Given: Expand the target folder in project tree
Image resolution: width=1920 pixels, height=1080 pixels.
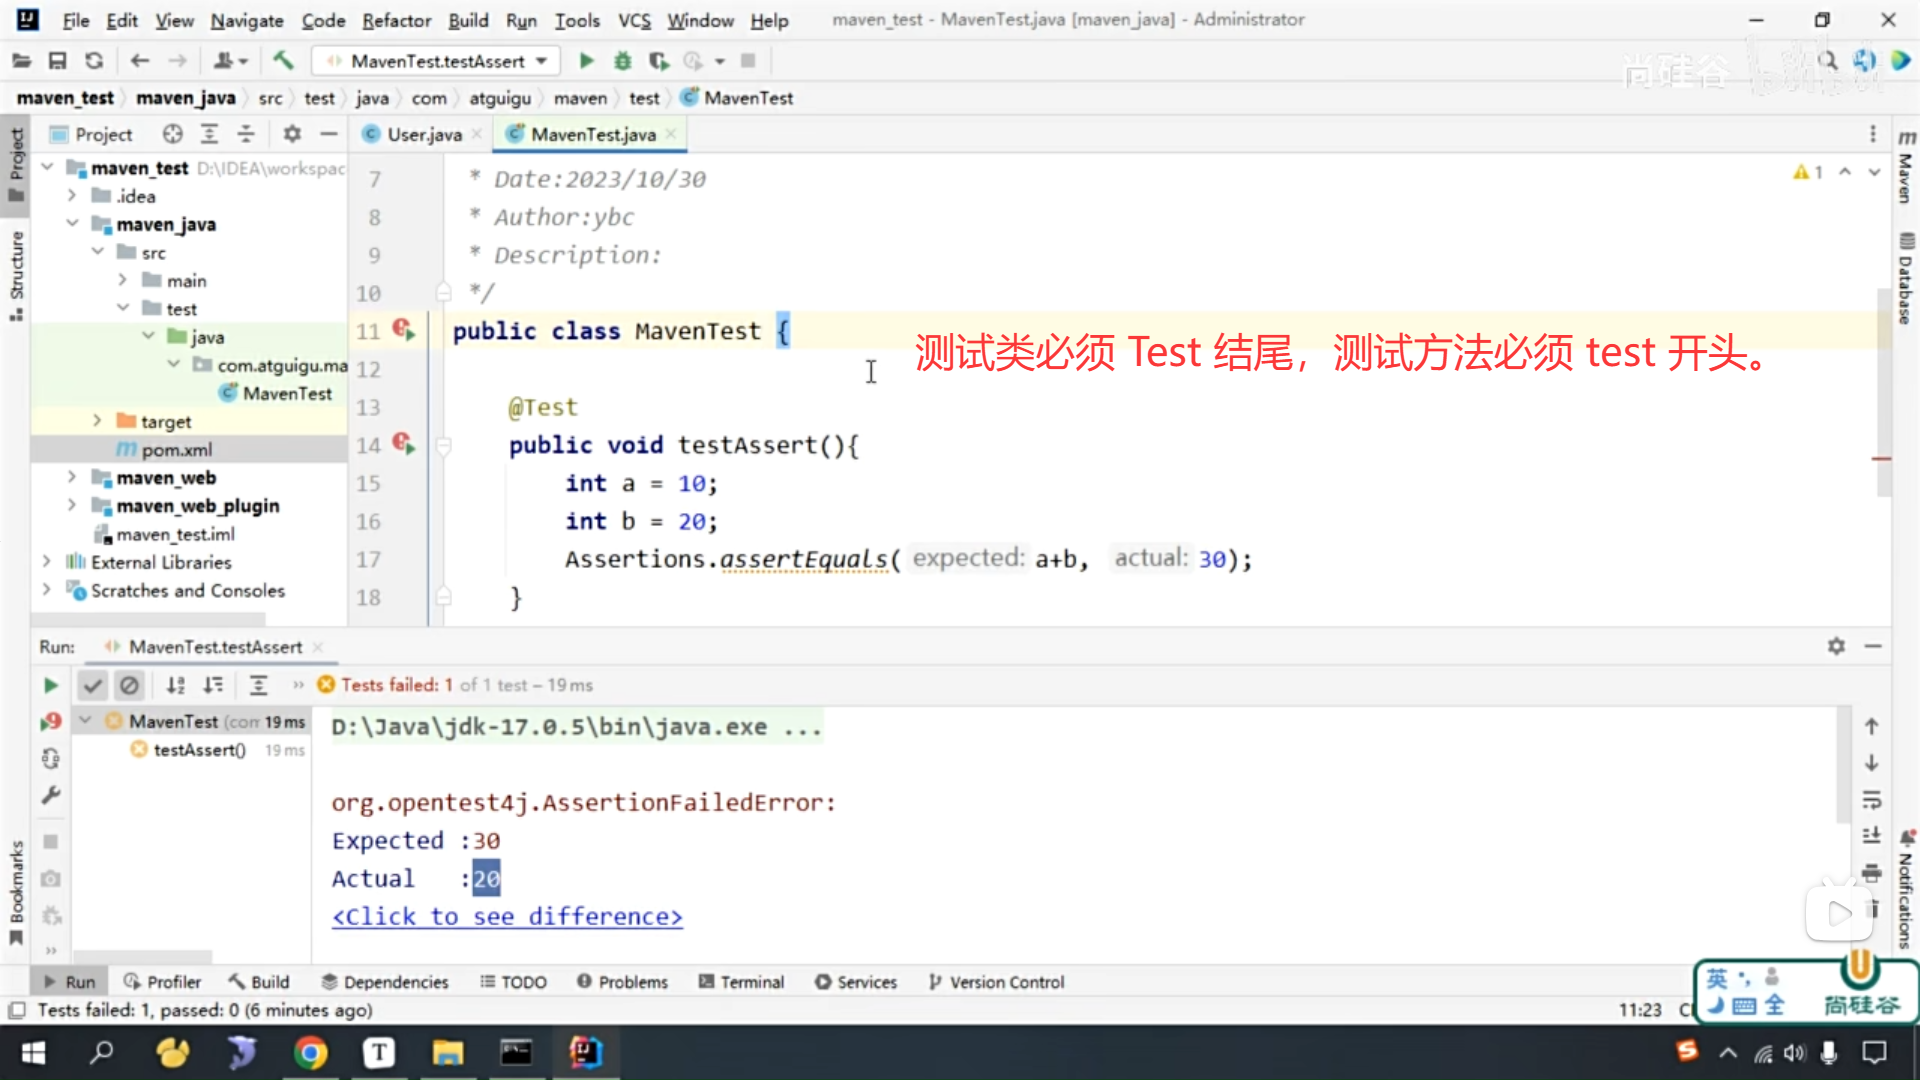Looking at the screenshot, I should tap(97, 421).
